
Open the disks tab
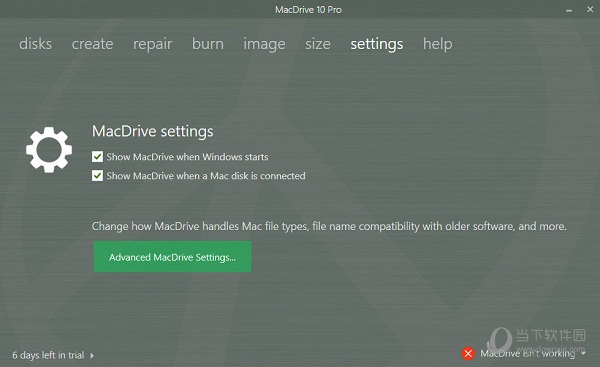pos(35,44)
